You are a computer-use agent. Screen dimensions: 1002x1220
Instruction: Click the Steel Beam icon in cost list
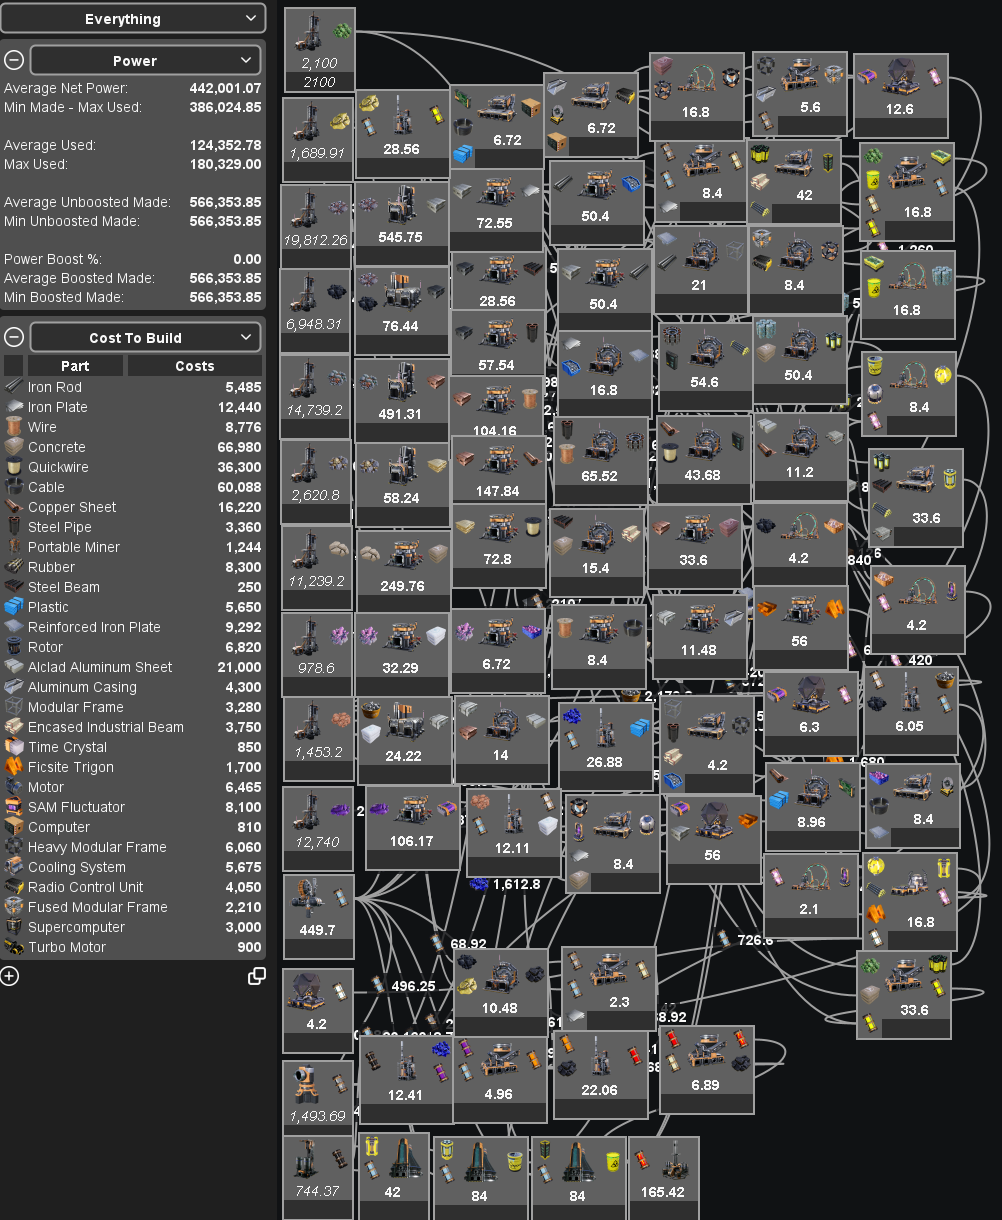14,587
